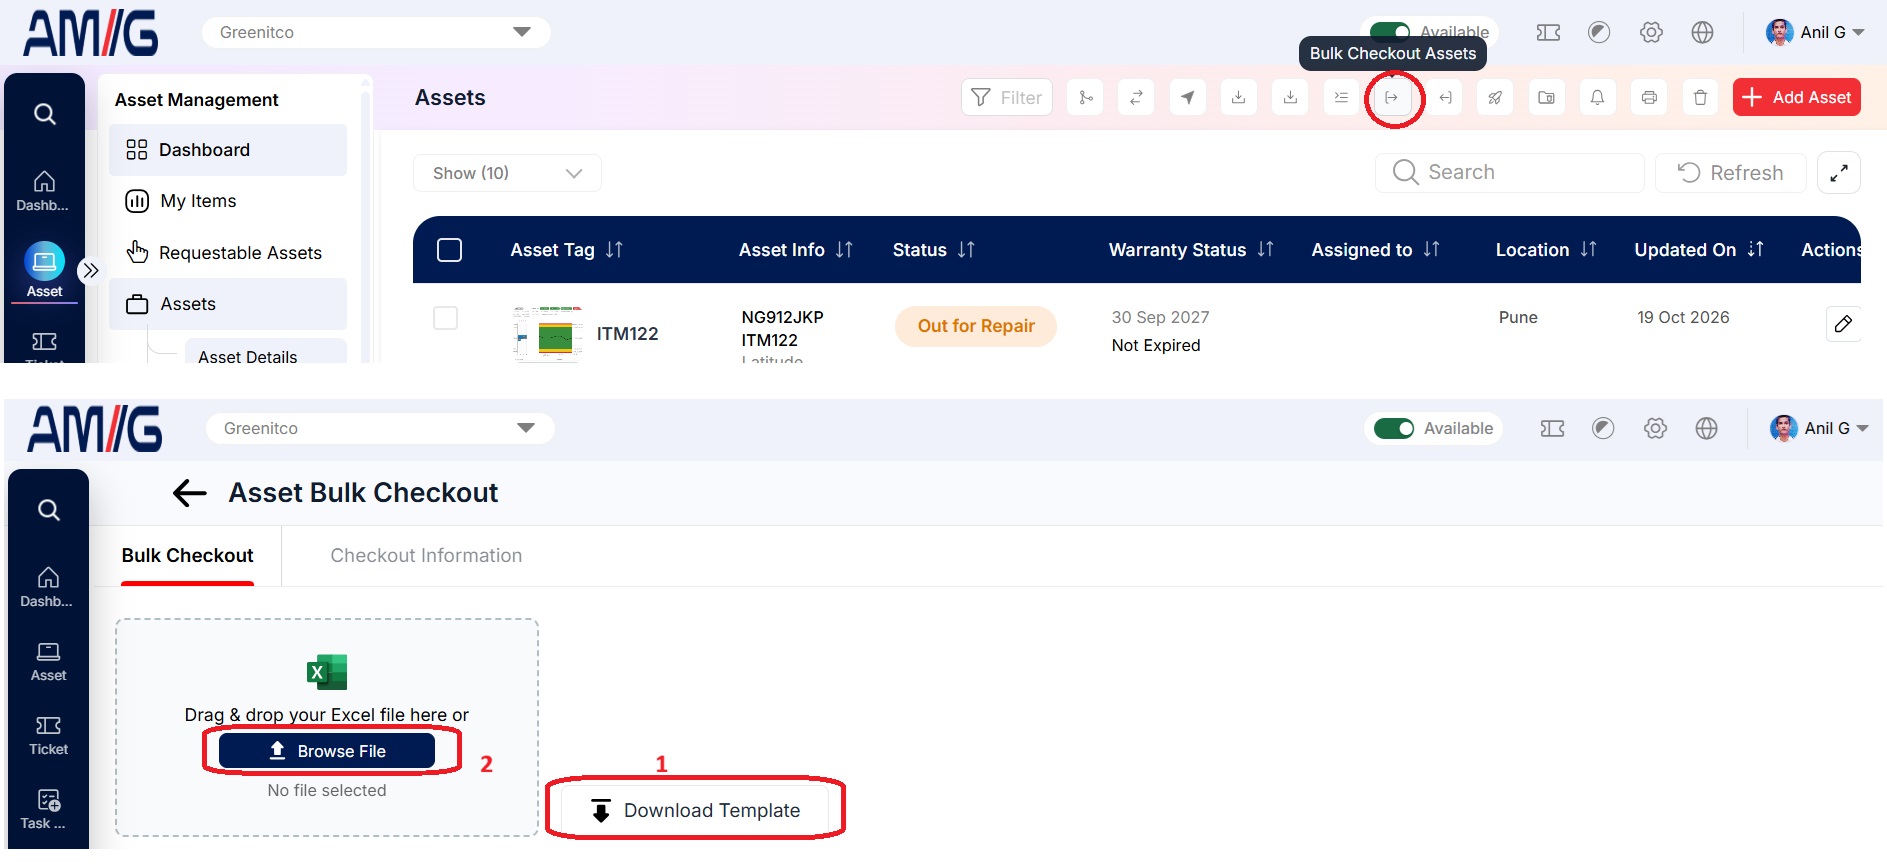
Task: Click into the Search field above the table
Action: (x=1509, y=173)
